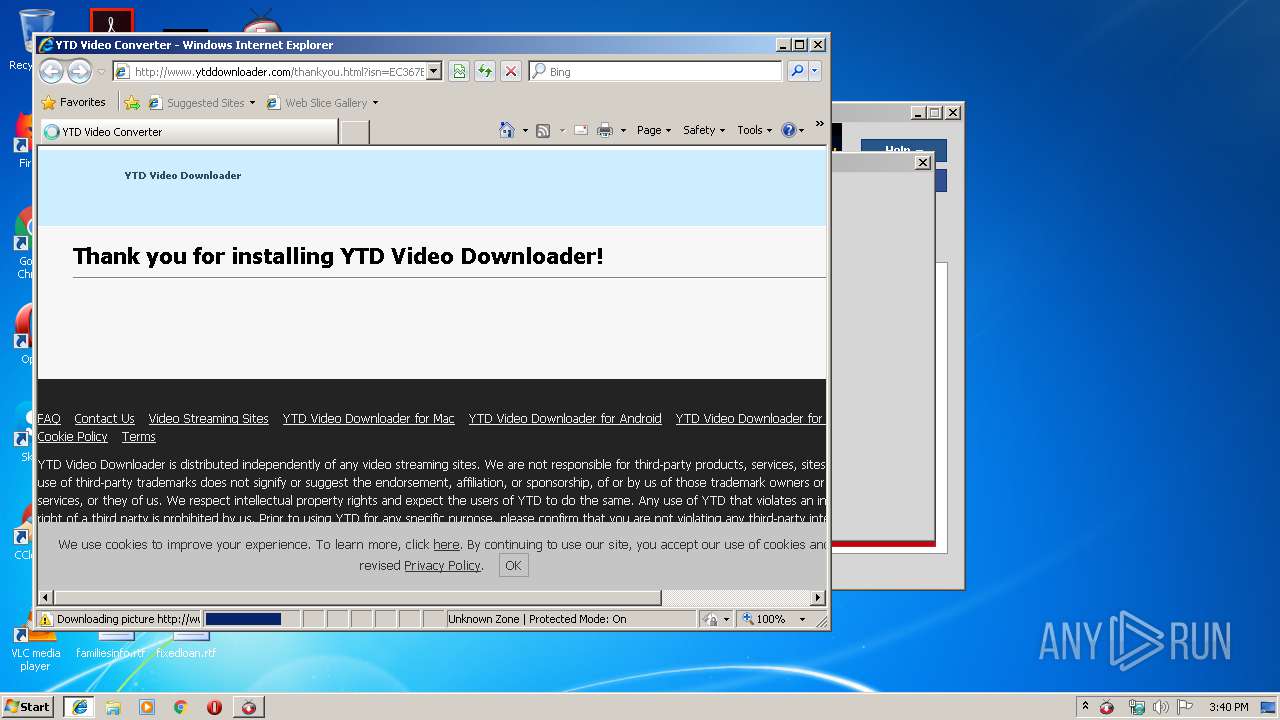The height and width of the screenshot is (720, 1280).
Task: Open the Tools menu
Action: tap(755, 130)
